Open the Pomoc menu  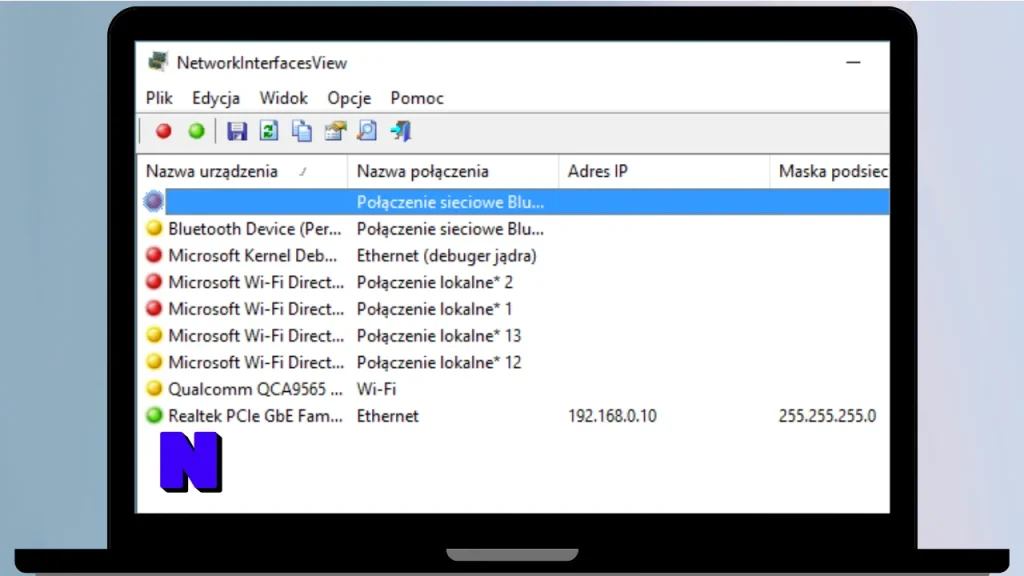[417, 98]
